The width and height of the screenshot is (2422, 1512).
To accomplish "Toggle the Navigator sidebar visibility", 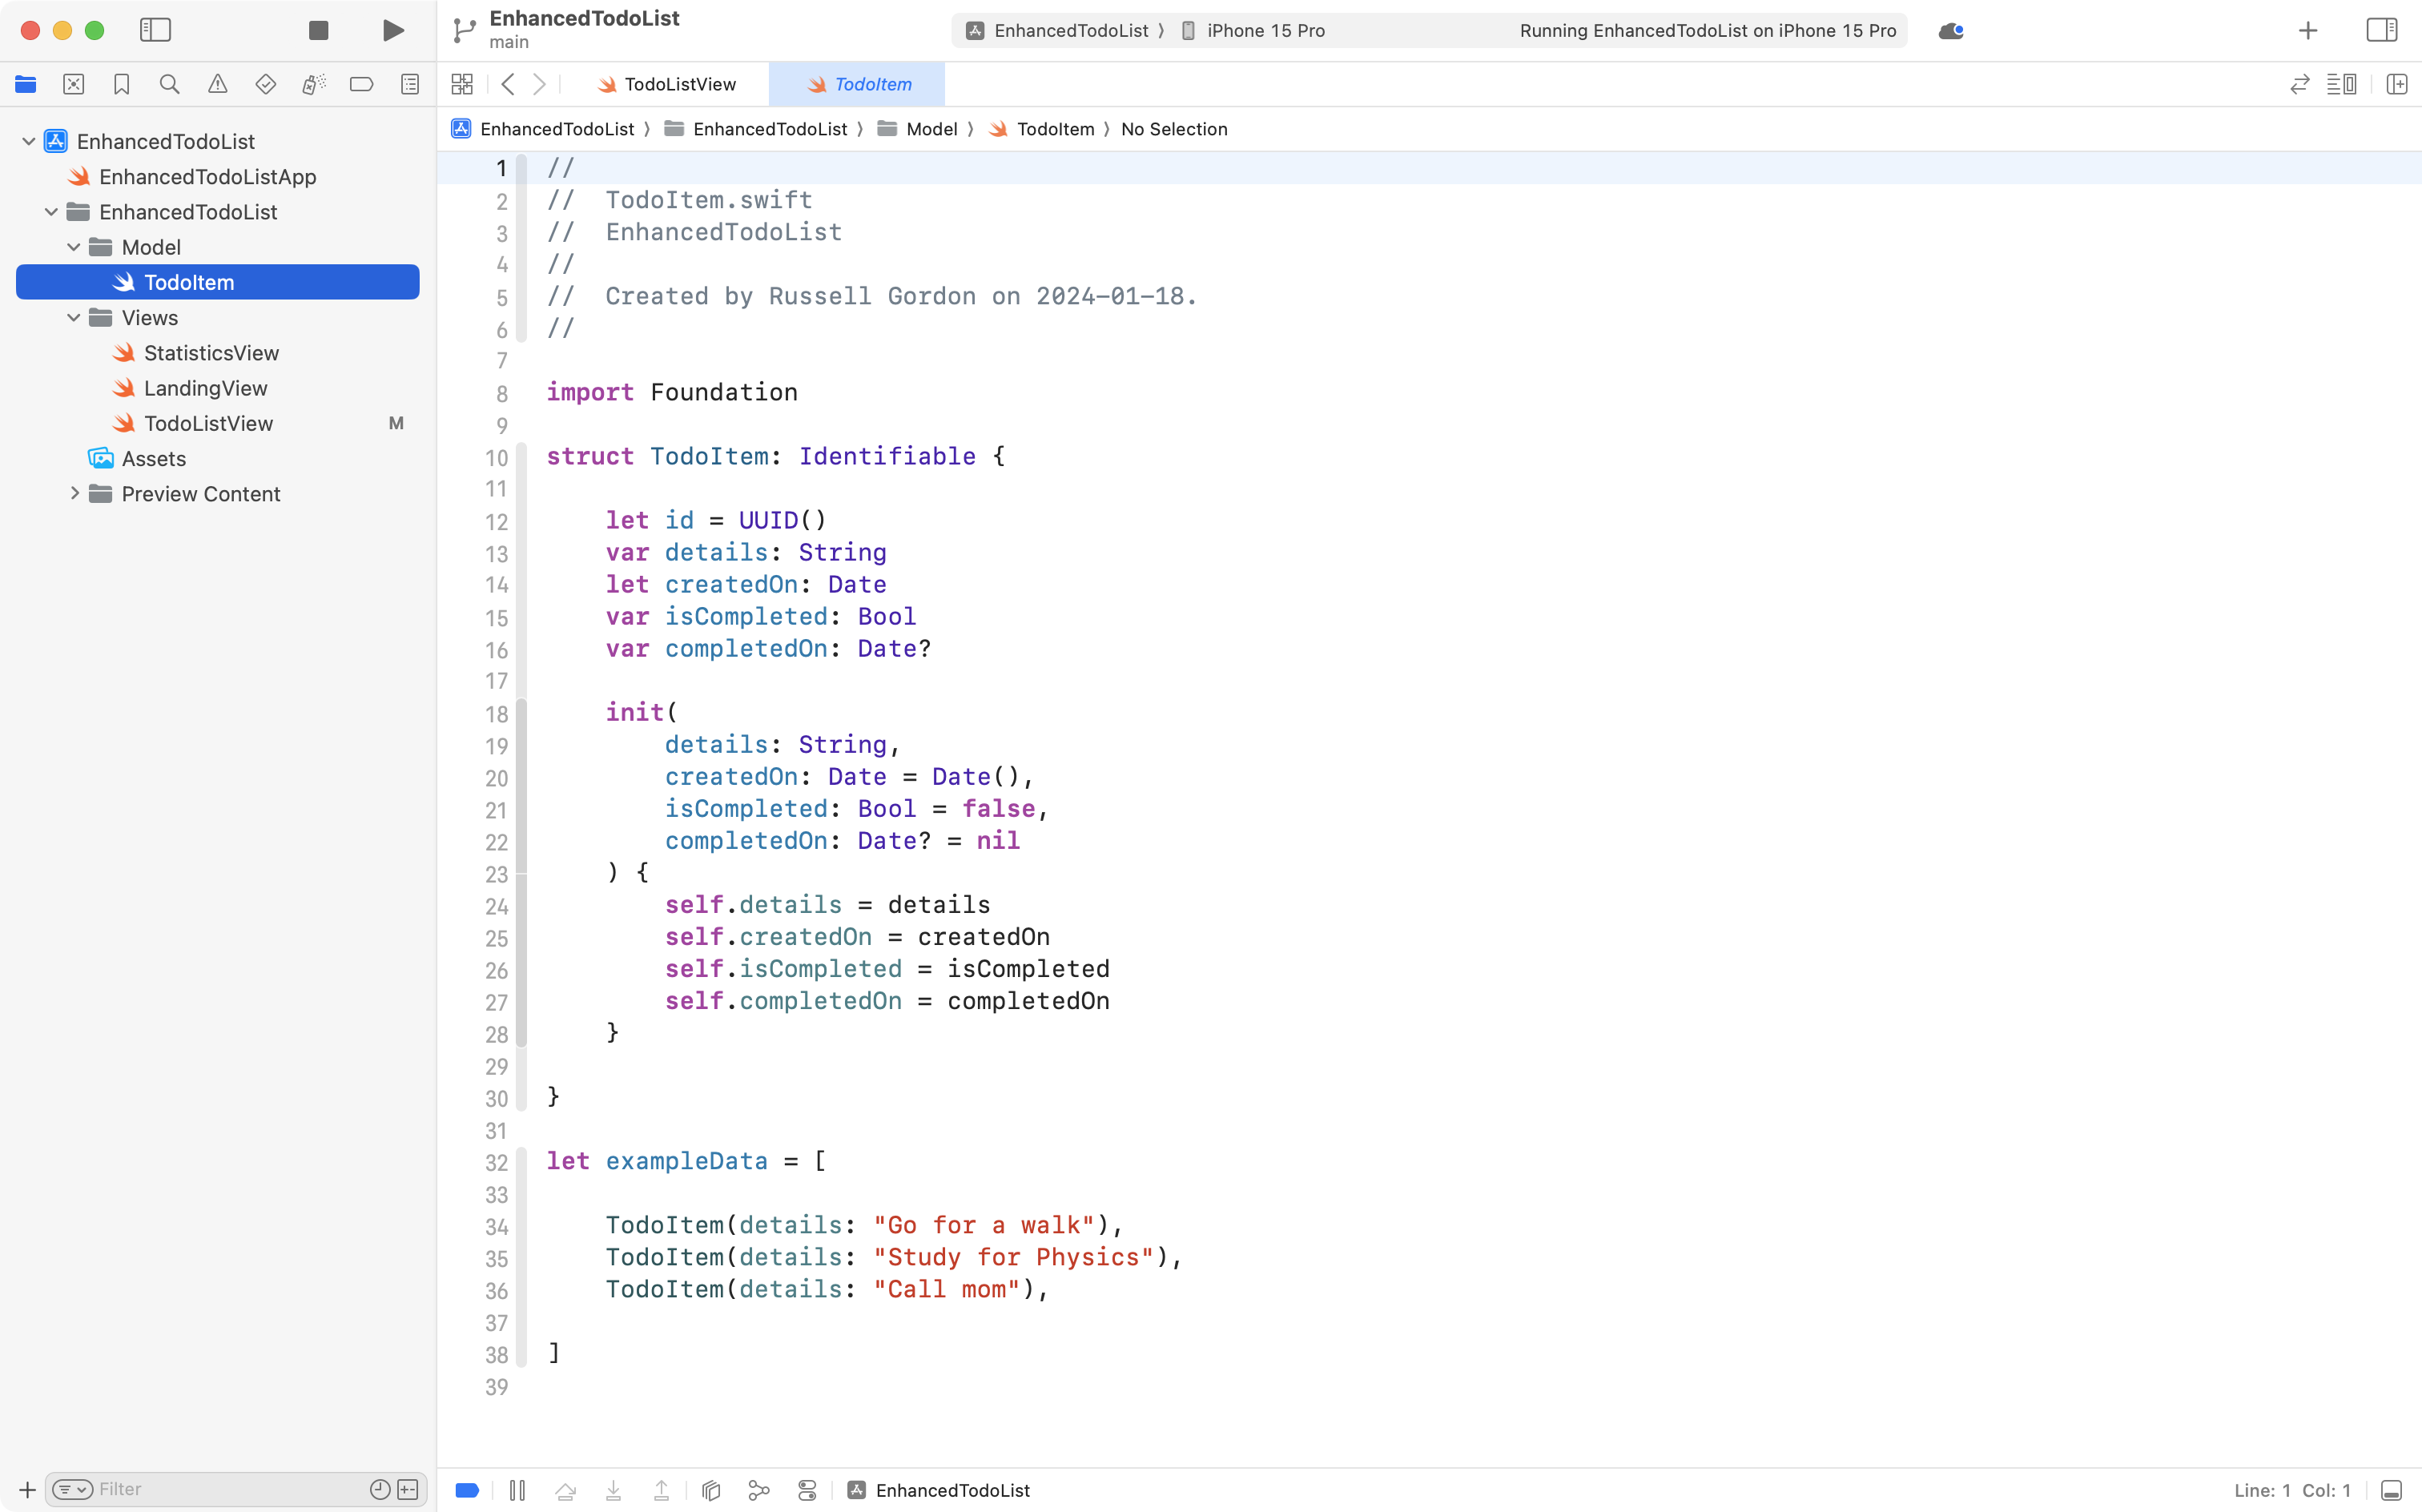I will pos(156,30).
